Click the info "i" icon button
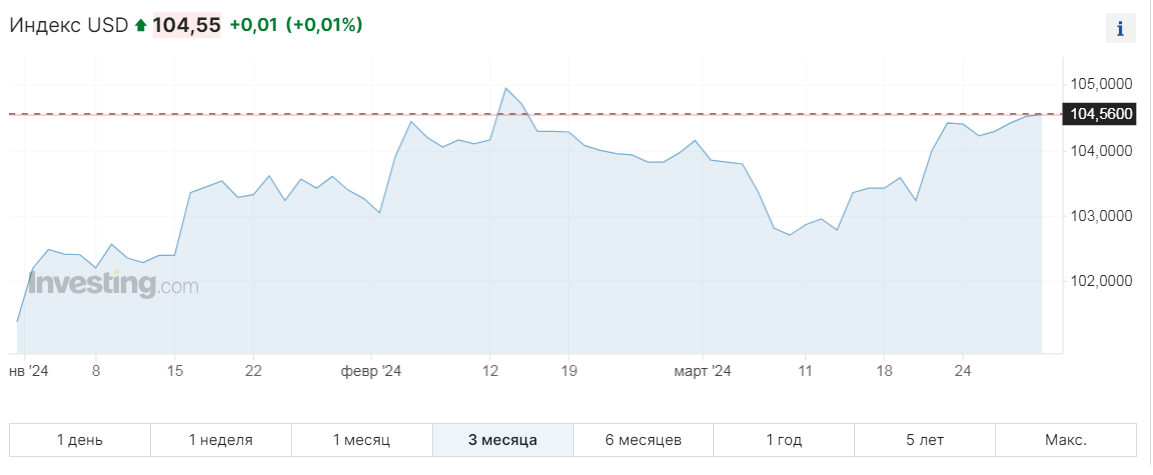The width and height of the screenshot is (1153, 475). 1120,29
